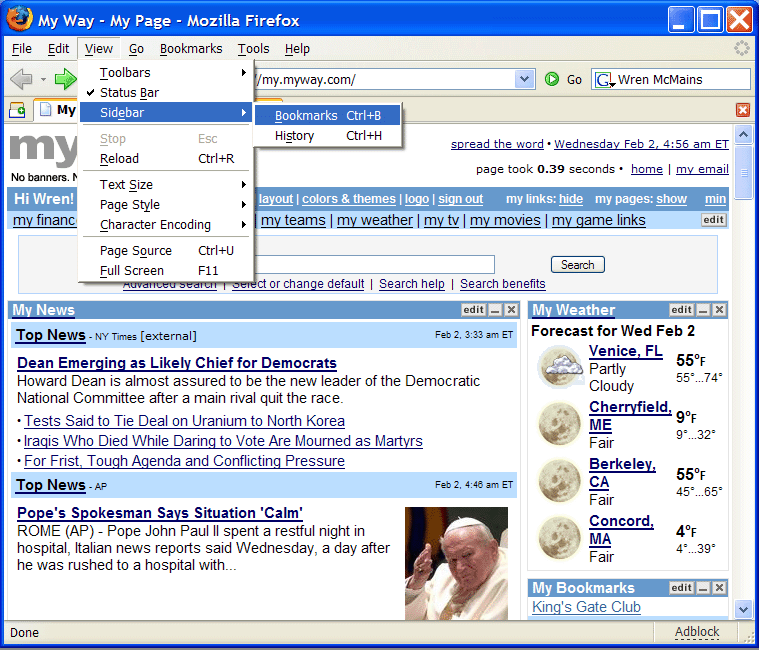The width and height of the screenshot is (759, 650).
Task: Open the King's Gate Club bookmark link
Action: 586,607
